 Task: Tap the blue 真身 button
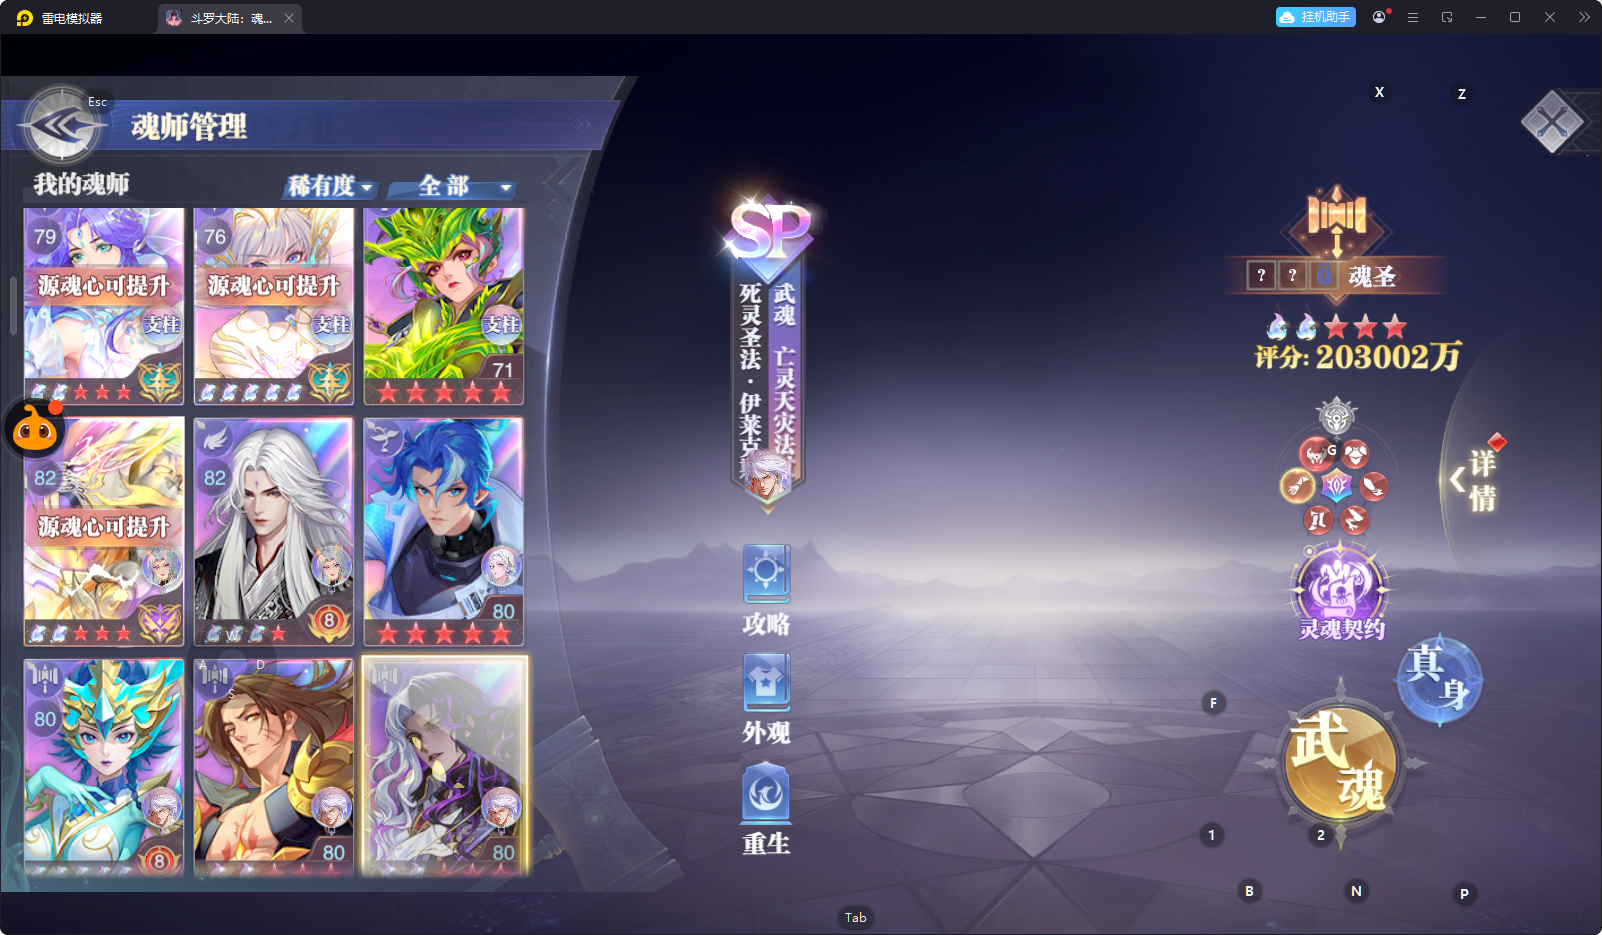1439,679
